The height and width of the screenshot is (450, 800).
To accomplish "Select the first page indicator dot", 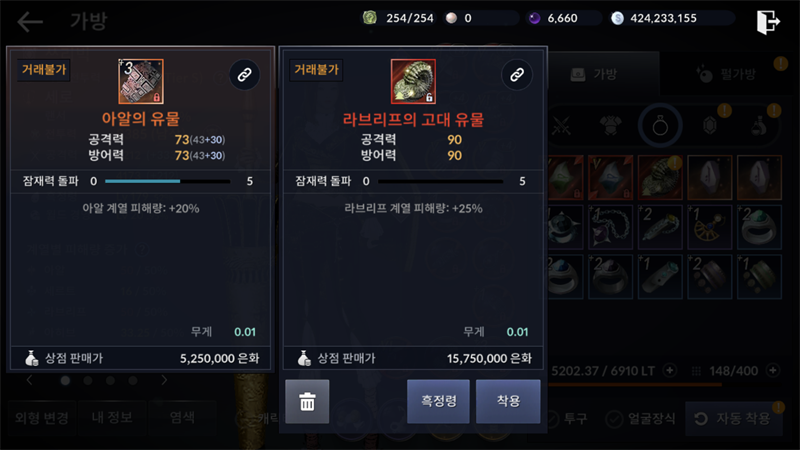I will (x=65, y=381).
